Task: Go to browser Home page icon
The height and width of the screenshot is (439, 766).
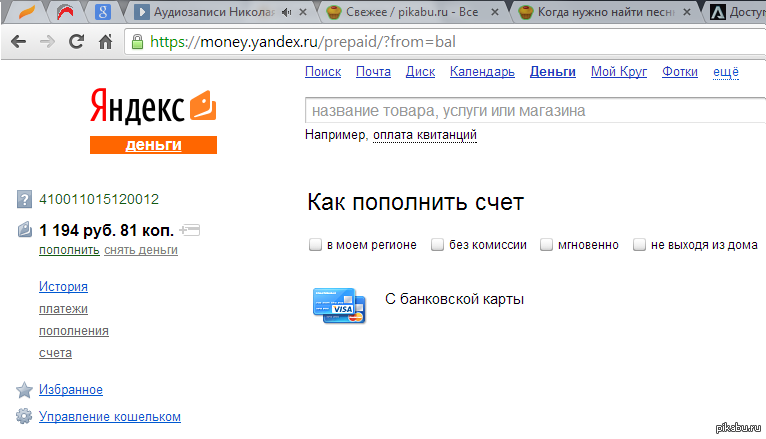Action: 106,42
